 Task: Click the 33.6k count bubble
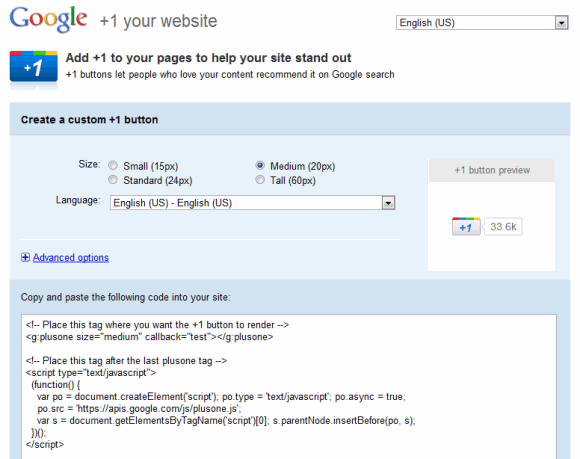(x=503, y=226)
